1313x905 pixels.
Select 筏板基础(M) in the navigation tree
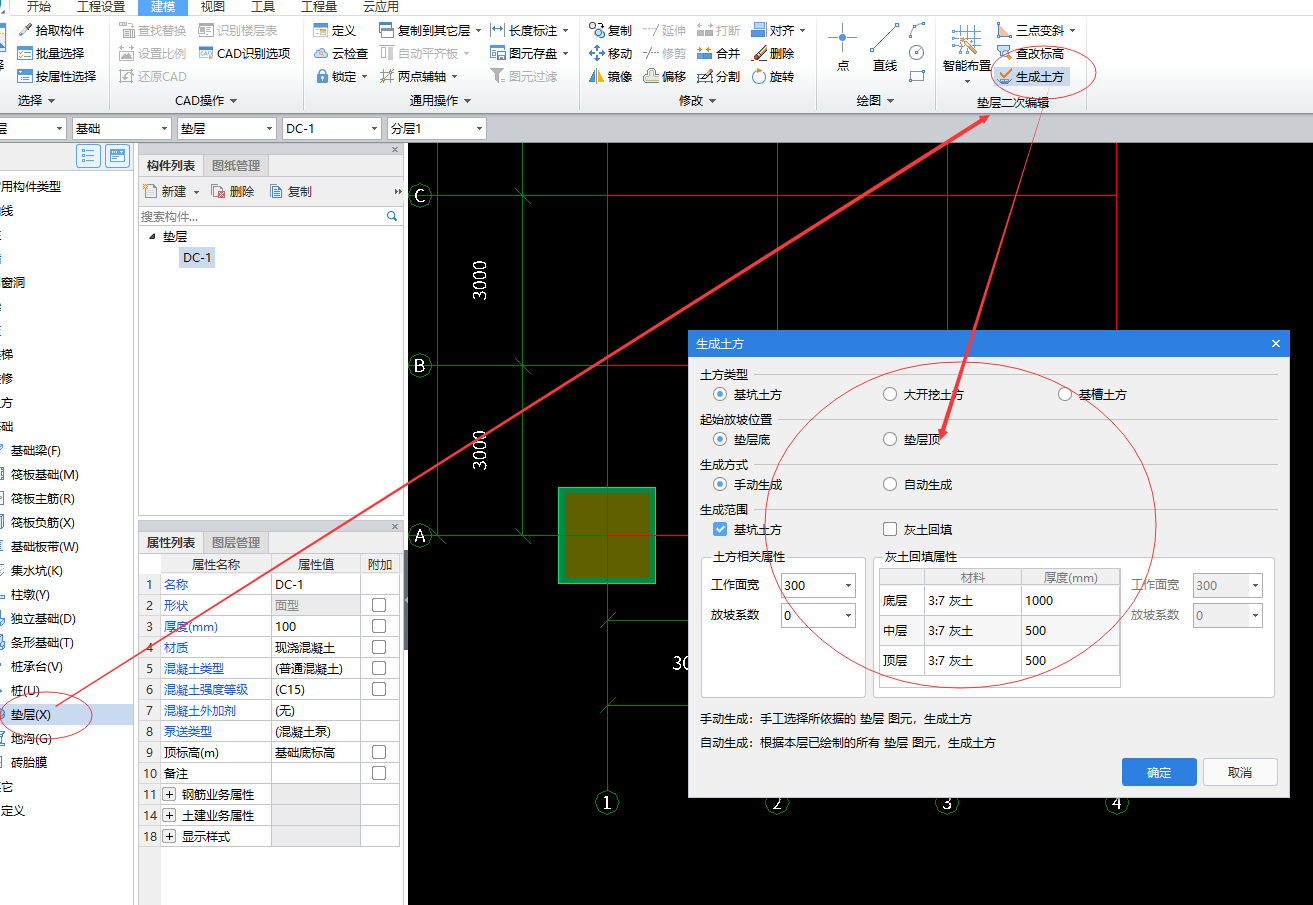pos(45,475)
